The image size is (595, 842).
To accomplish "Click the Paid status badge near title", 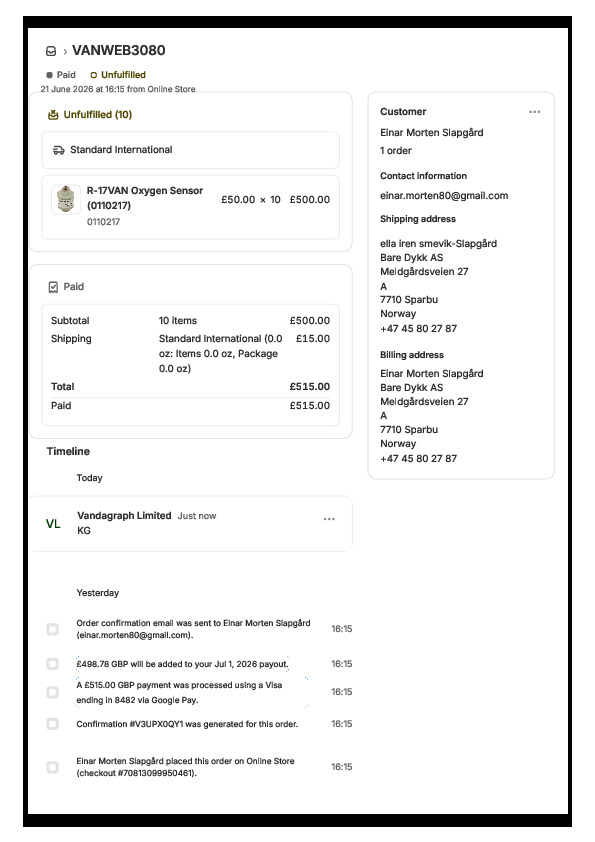I will (x=61, y=75).
